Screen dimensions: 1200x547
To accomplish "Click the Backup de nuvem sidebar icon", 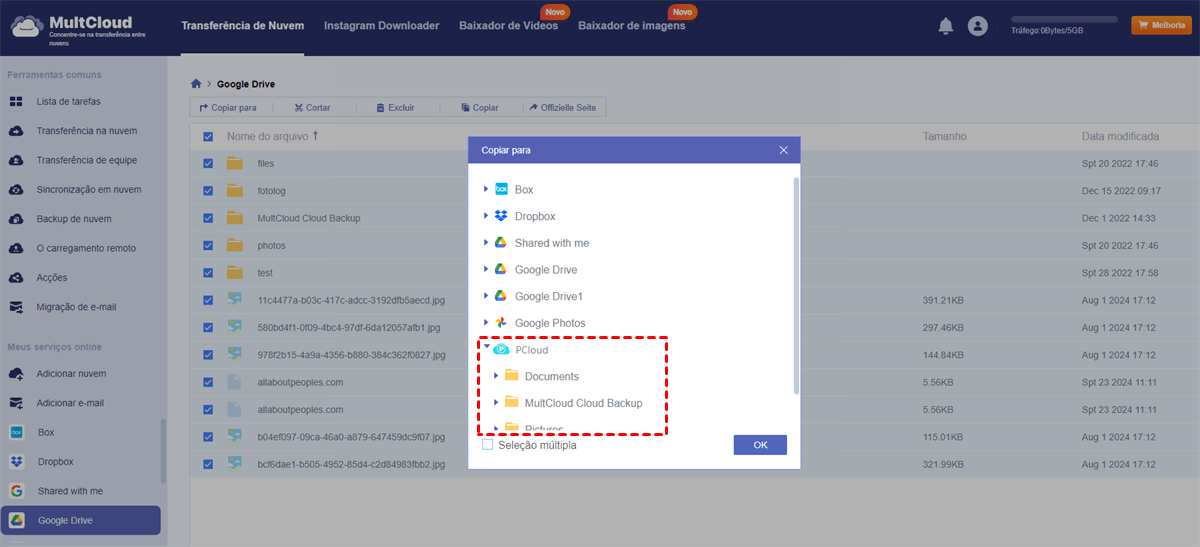I will coord(16,219).
